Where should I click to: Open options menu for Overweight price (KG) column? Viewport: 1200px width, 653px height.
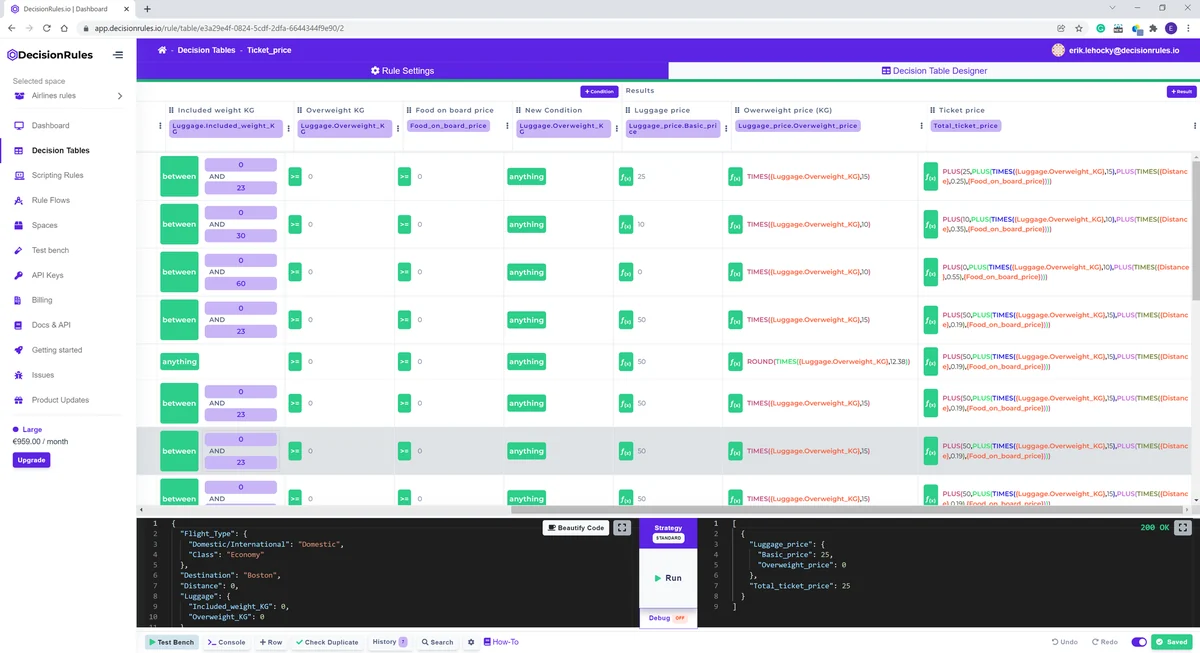click(x=921, y=126)
